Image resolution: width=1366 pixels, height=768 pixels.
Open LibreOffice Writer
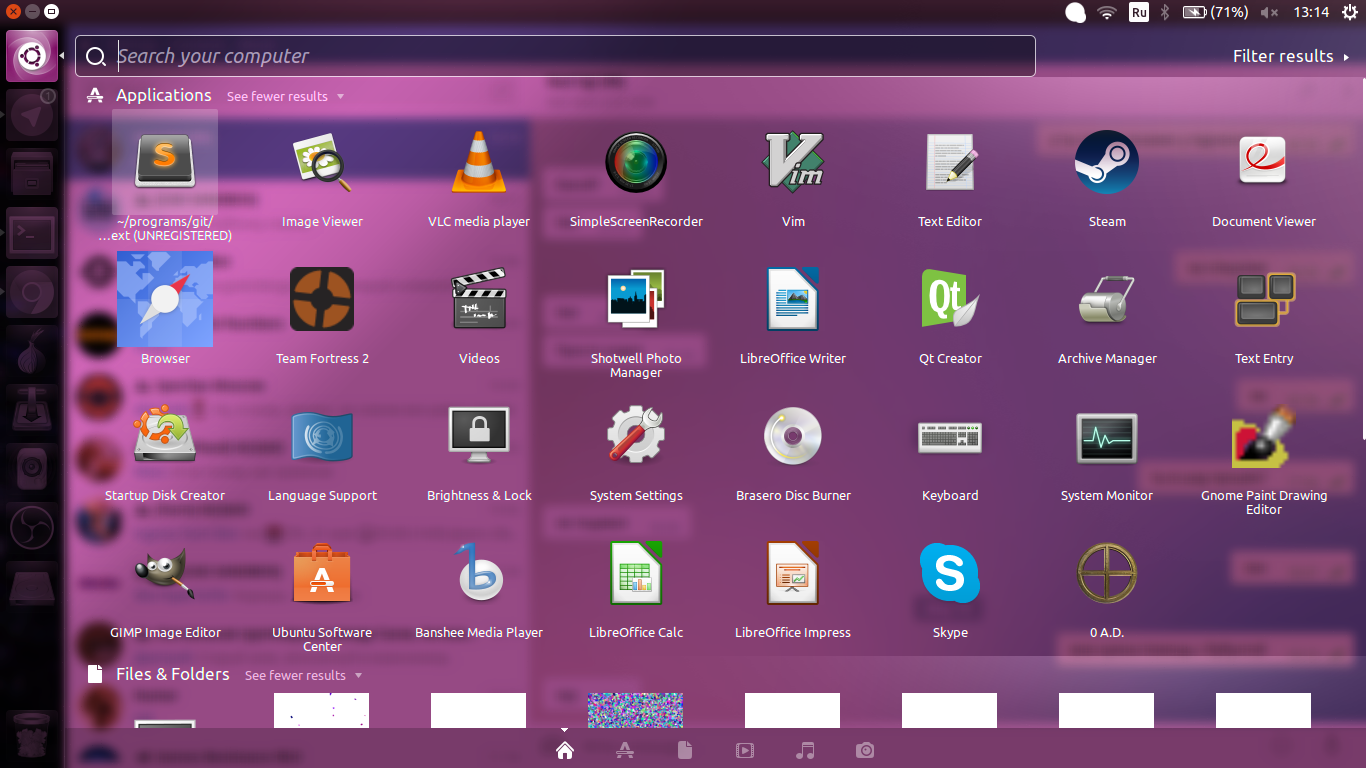click(x=793, y=298)
